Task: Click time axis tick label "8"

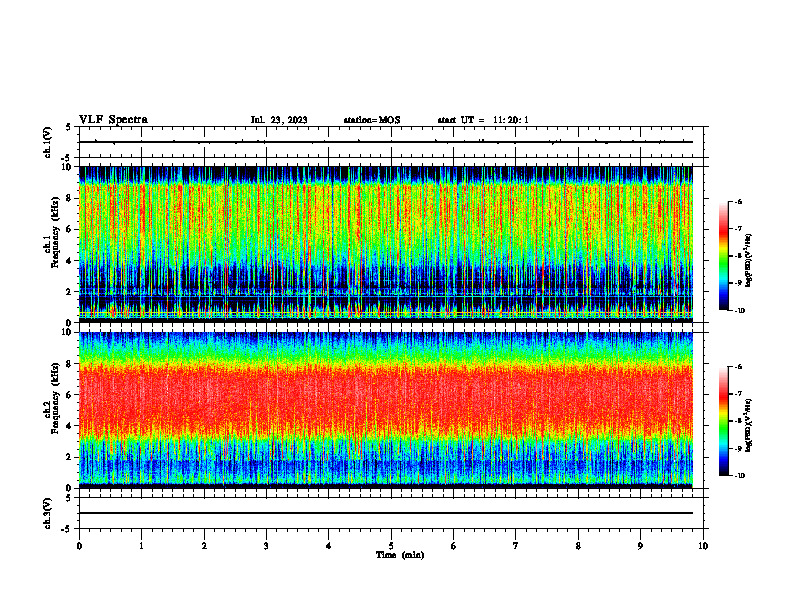Action: [x=578, y=546]
